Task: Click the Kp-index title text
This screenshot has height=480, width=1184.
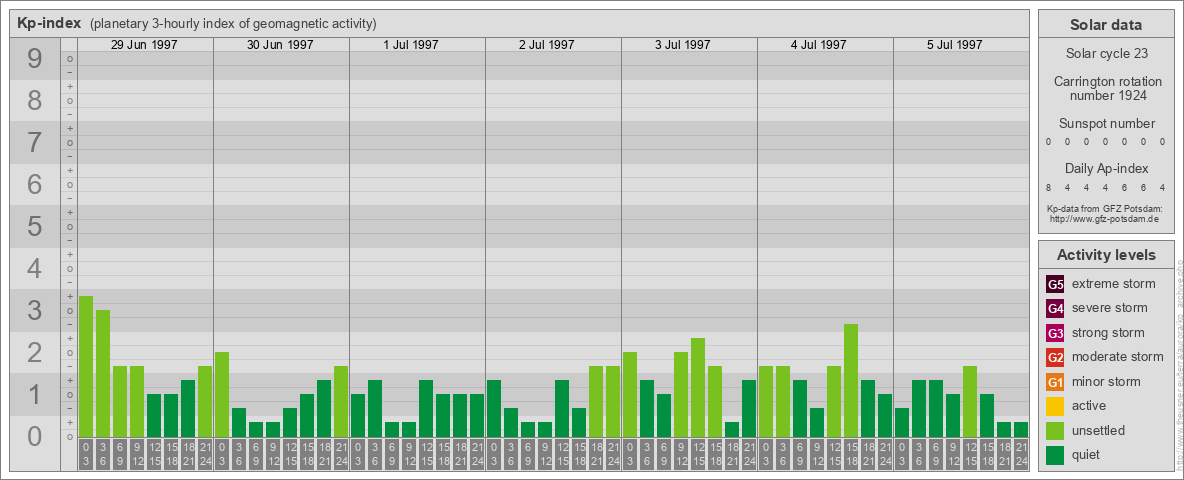Action: click(49, 23)
